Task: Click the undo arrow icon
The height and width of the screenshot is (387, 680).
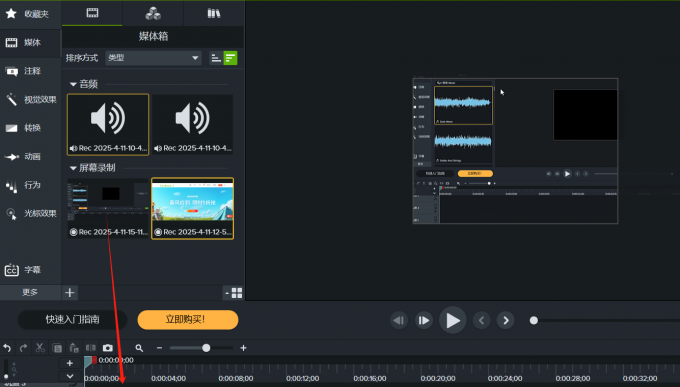Action: [7, 348]
